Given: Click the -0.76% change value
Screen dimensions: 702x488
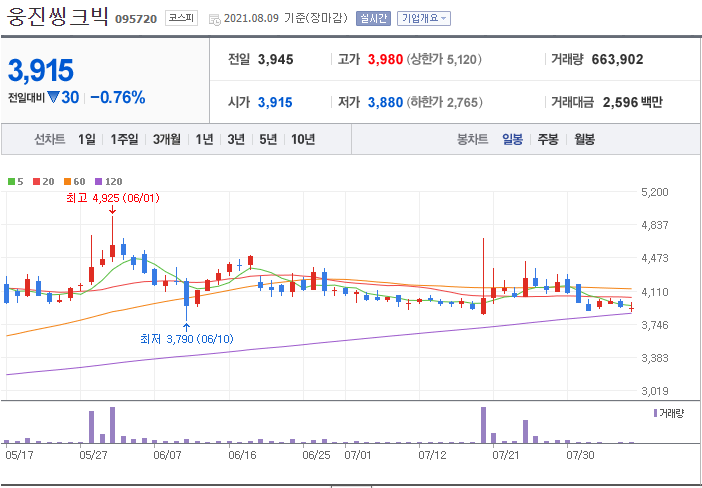Looking at the screenshot, I should click(x=118, y=97).
